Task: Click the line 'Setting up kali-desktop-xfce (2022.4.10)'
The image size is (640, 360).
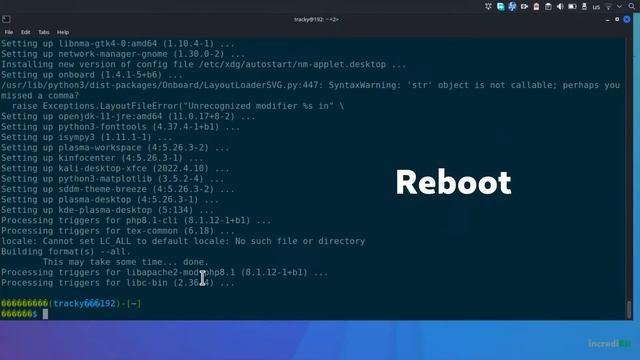Action: [115, 168]
